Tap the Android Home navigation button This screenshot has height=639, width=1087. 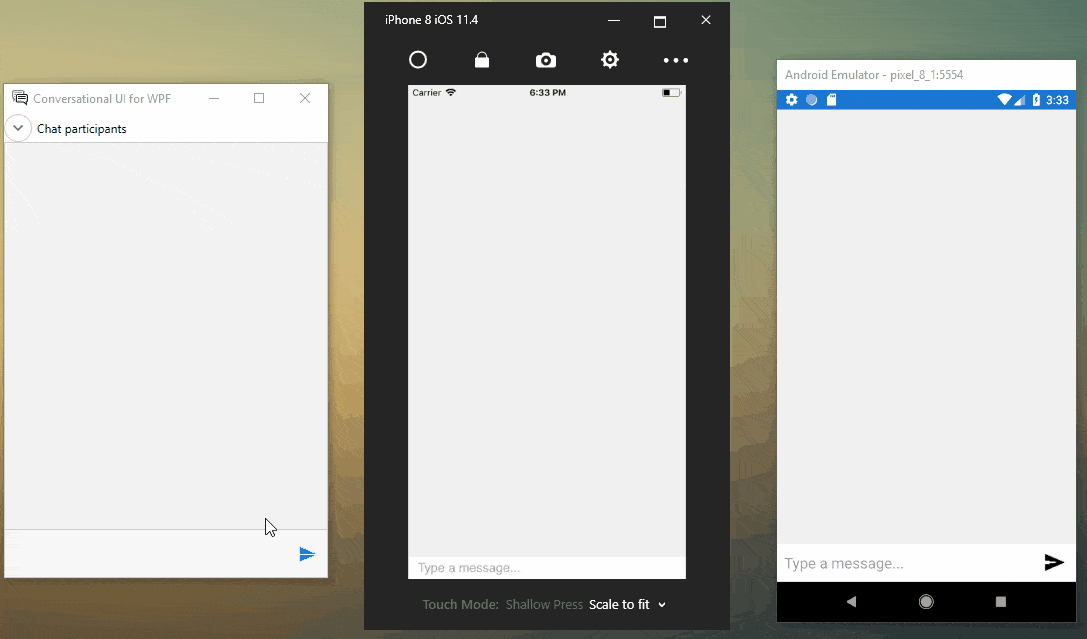click(x=926, y=602)
